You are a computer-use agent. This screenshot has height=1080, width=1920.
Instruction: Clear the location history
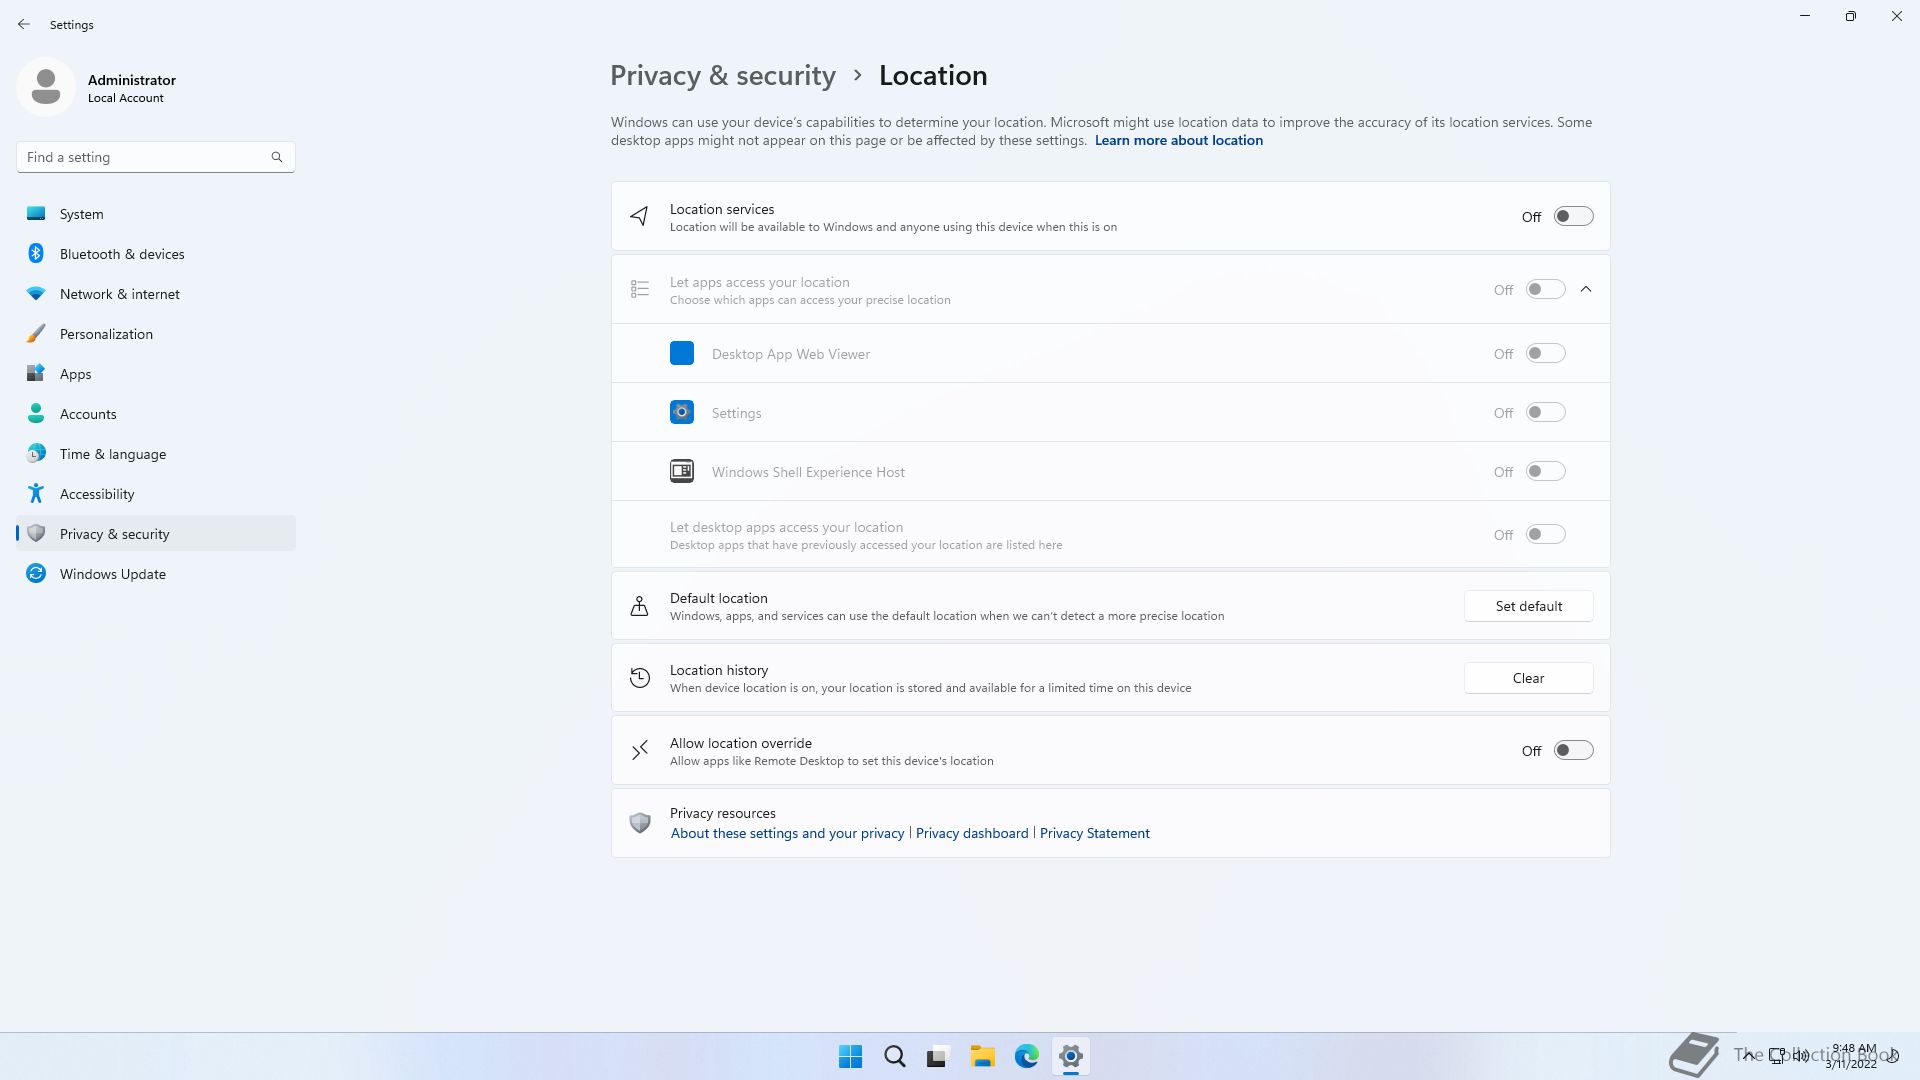[1528, 678]
